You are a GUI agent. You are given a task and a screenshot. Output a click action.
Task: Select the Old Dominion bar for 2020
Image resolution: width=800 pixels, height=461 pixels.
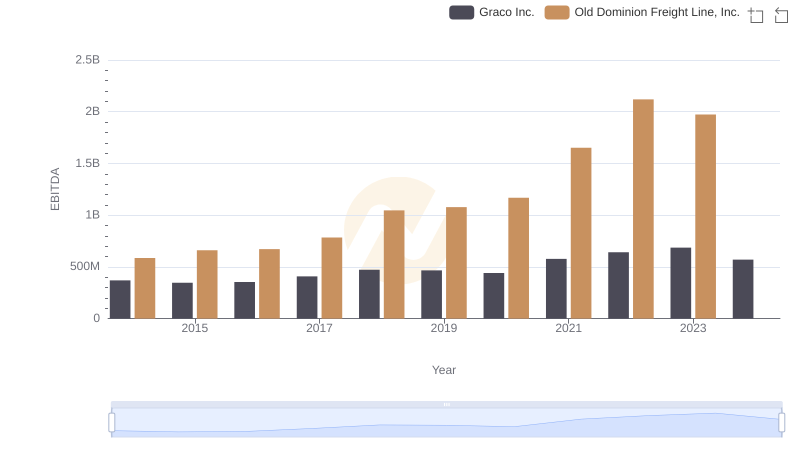coord(518,258)
